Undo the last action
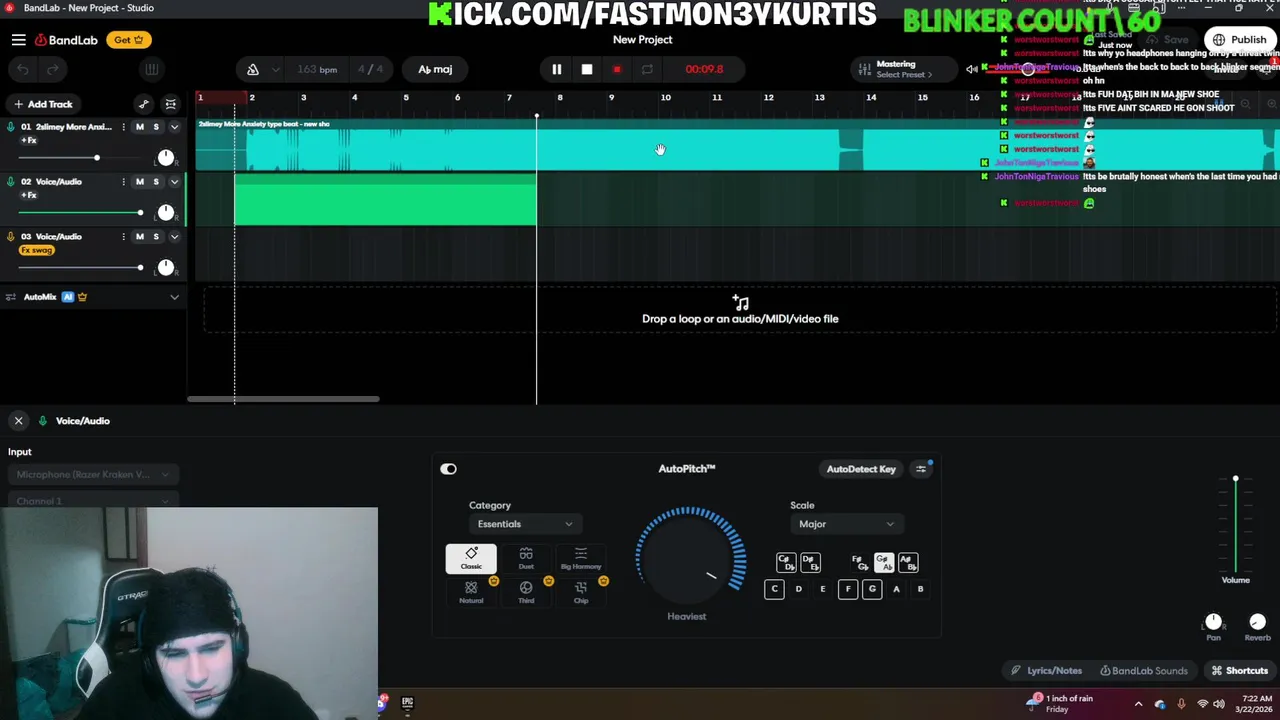Screen dimensions: 1280x720 [23, 69]
